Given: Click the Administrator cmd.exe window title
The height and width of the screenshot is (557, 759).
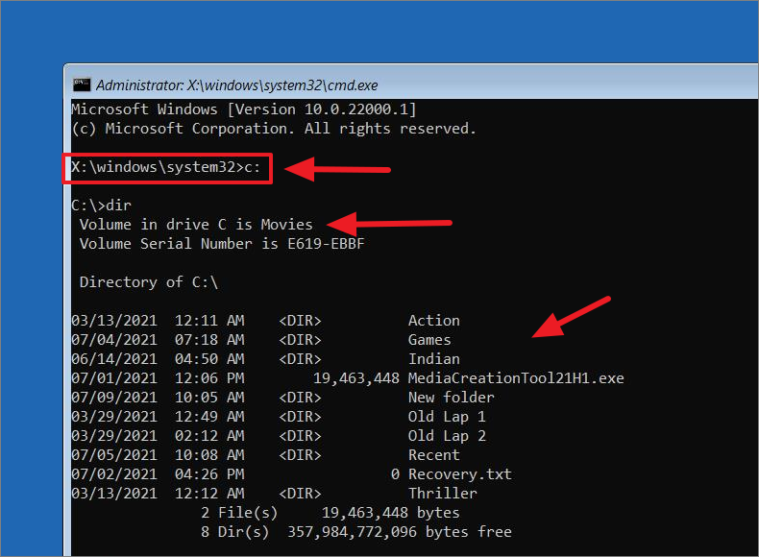Looking at the screenshot, I should pyautogui.click(x=237, y=86).
